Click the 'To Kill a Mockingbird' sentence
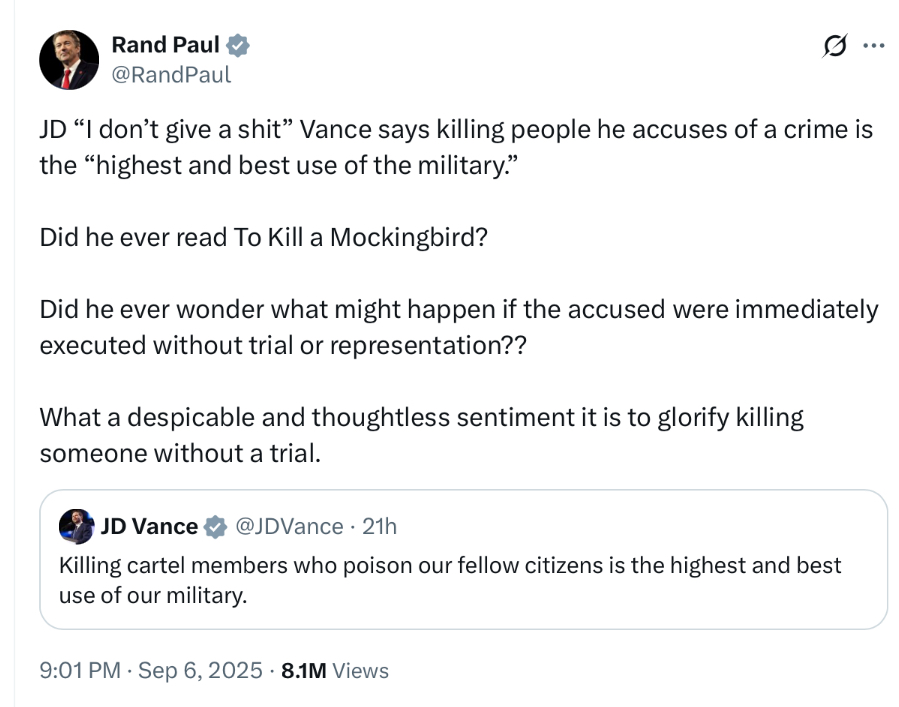 (263, 237)
